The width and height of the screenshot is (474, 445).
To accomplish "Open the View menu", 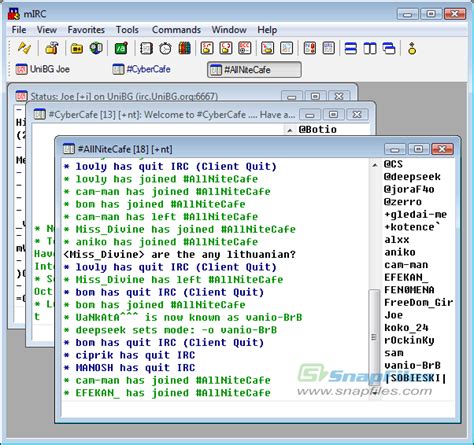I will (47, 30).
